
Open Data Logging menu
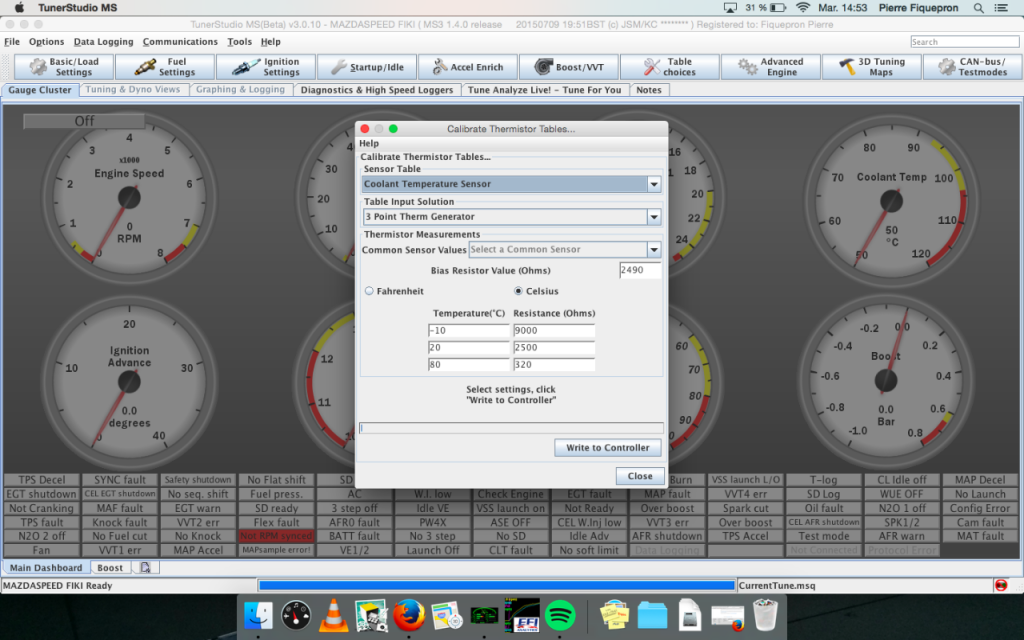pyautogui.click(x=103, y=42)
